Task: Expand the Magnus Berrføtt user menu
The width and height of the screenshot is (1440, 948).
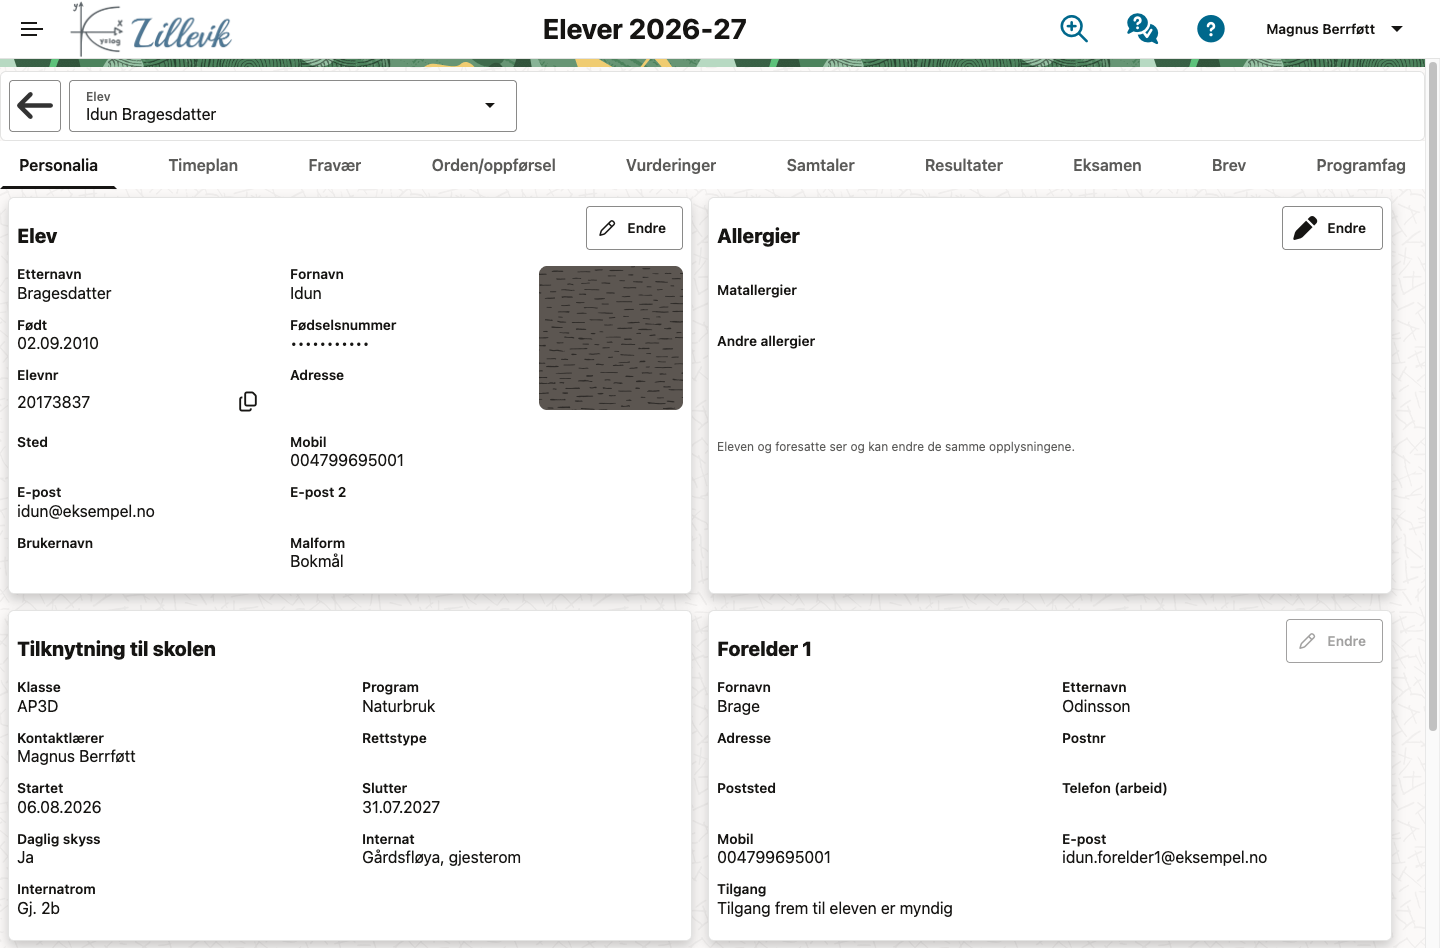Action: point(1335,29)
